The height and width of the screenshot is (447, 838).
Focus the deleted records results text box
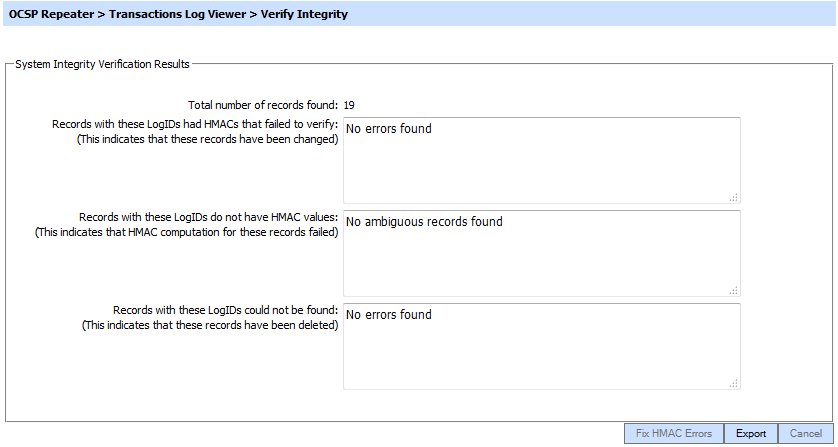coord(540,346)
